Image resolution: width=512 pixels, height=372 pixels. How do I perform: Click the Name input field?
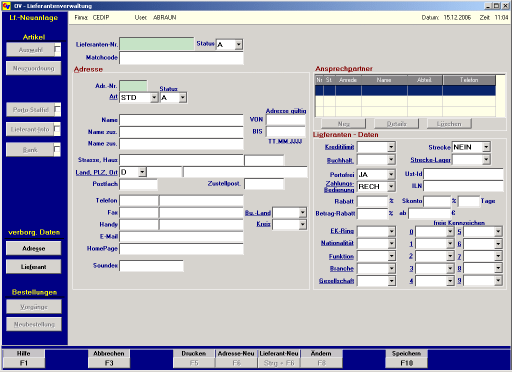[x=181, y=120]
